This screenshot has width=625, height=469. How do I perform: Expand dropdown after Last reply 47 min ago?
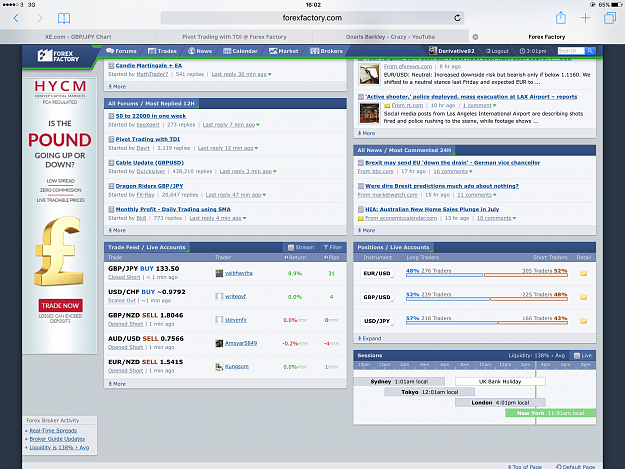[x=264, y=195]
